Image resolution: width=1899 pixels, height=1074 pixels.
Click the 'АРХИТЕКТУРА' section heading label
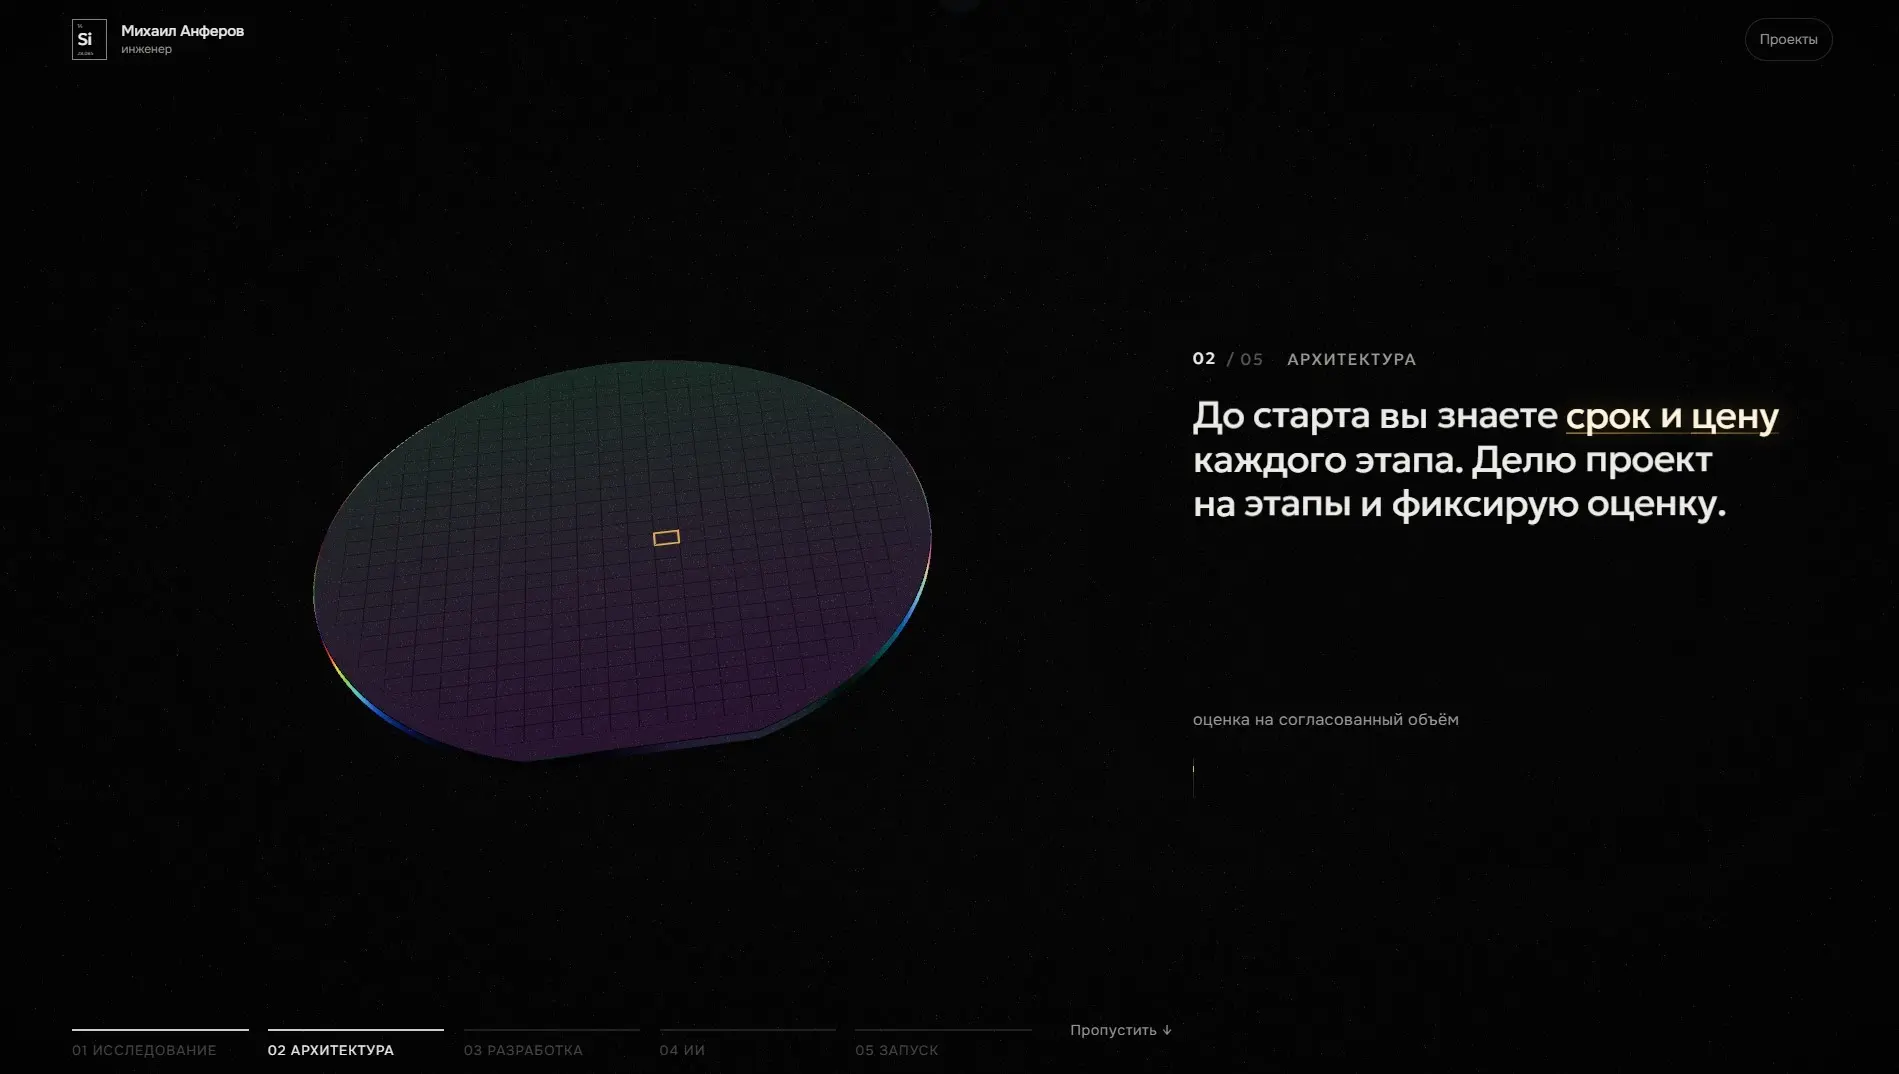click(1351, 359)
